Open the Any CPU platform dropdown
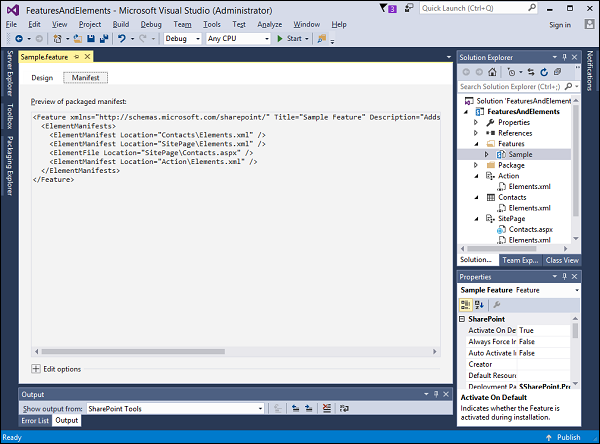Image resolution: width=600 pixels, height=444 pixels. (x=238, y=39)
